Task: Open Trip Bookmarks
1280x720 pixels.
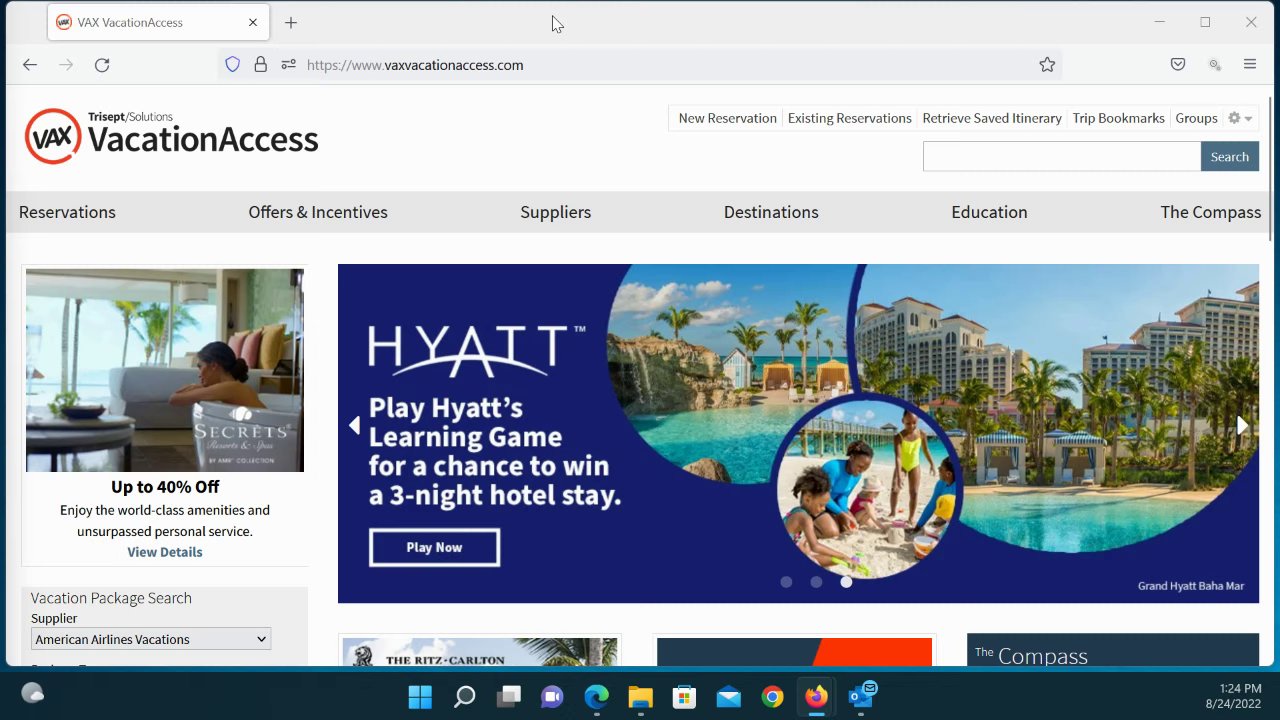Action: pyautogui.click(x=1118, y=118)
